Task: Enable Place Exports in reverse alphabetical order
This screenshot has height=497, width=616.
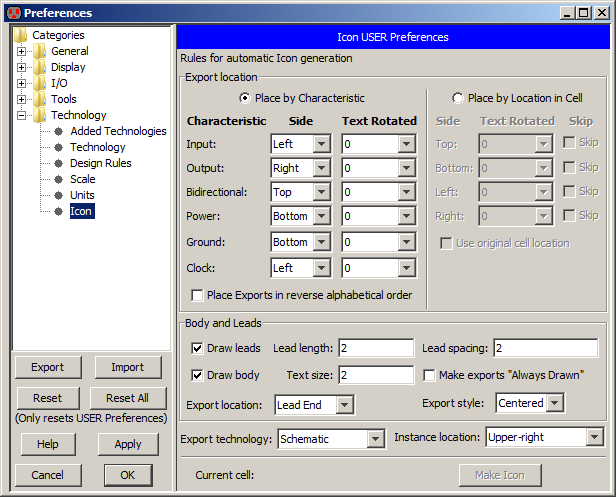Action: click(198, 295)
